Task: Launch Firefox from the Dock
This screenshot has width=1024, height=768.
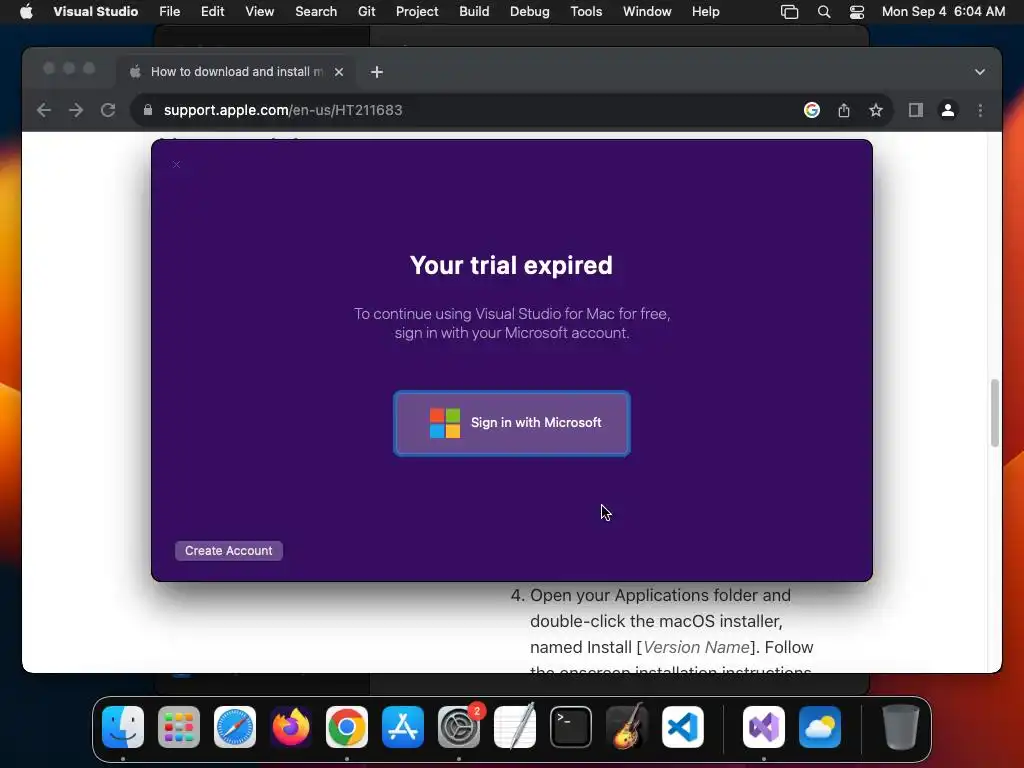Action: [x=291, y=727]
